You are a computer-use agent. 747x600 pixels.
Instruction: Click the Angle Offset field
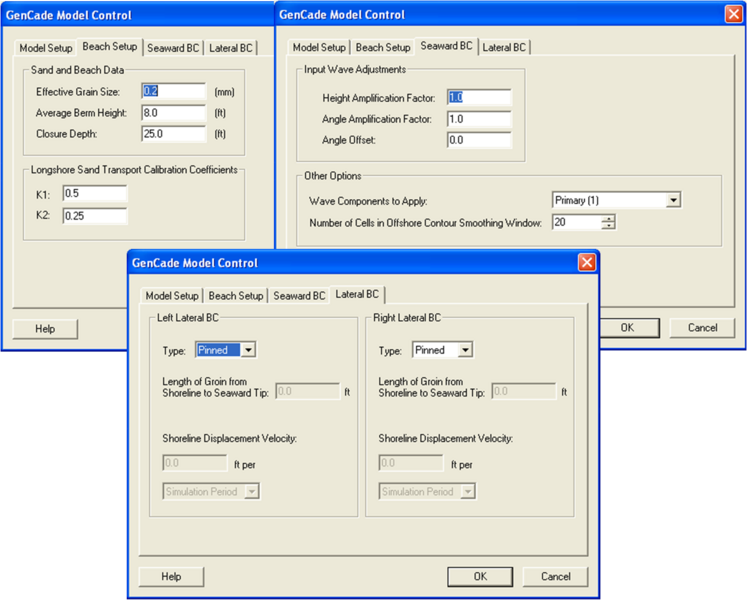point(479,140)
